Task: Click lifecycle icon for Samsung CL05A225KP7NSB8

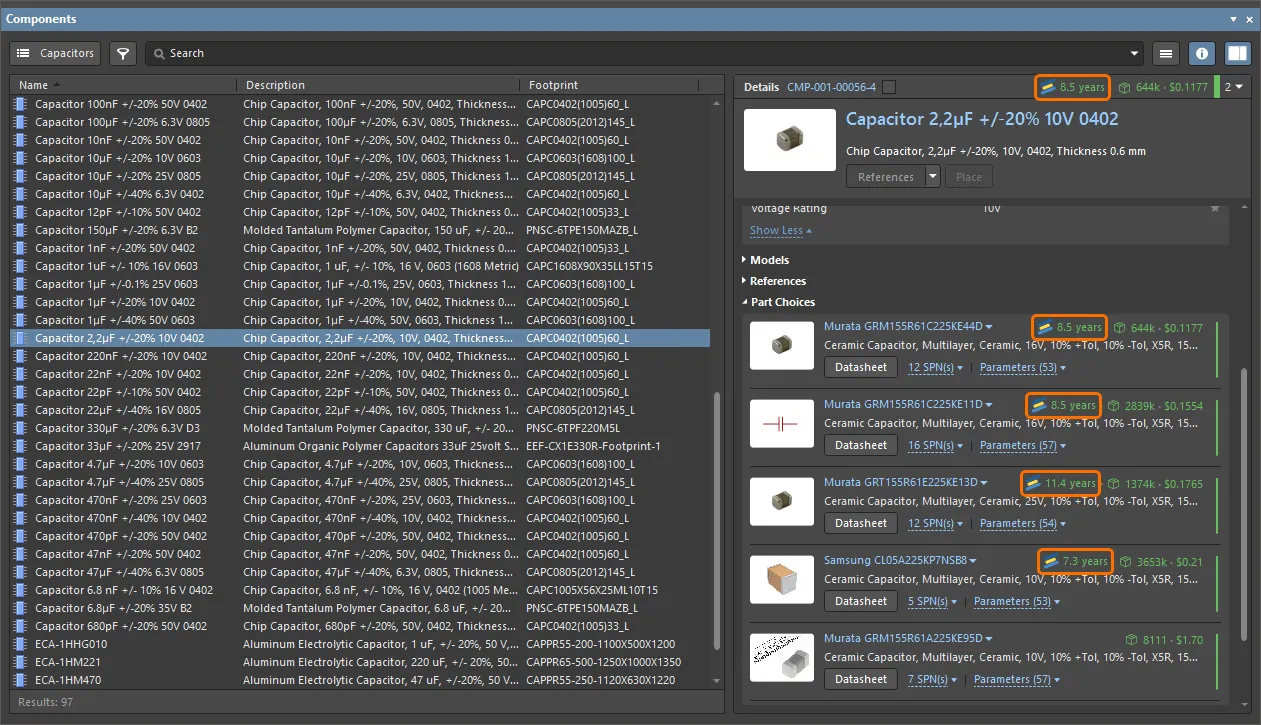Action: point(1051,562)
